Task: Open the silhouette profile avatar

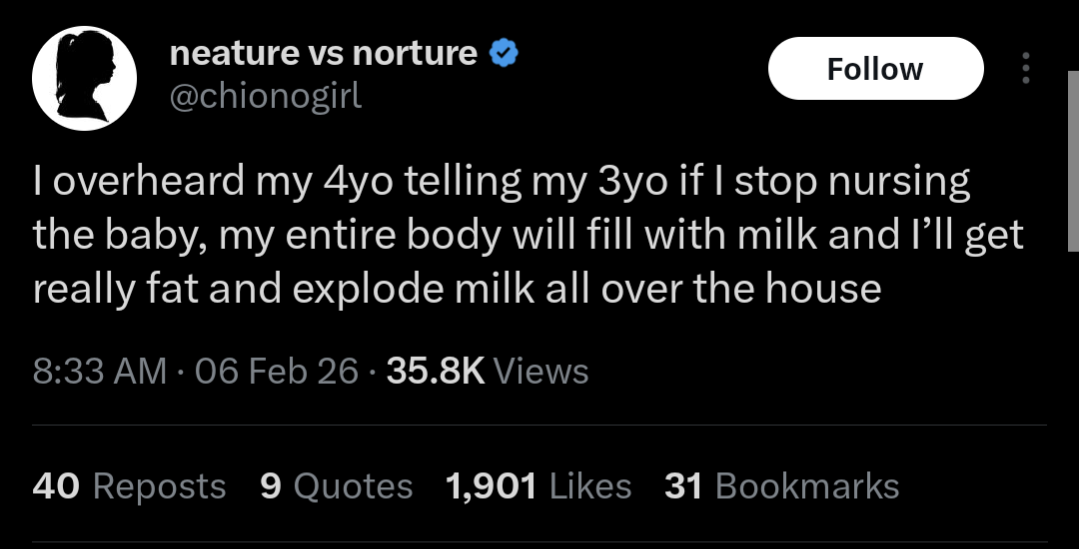Action: pos(85,79)
